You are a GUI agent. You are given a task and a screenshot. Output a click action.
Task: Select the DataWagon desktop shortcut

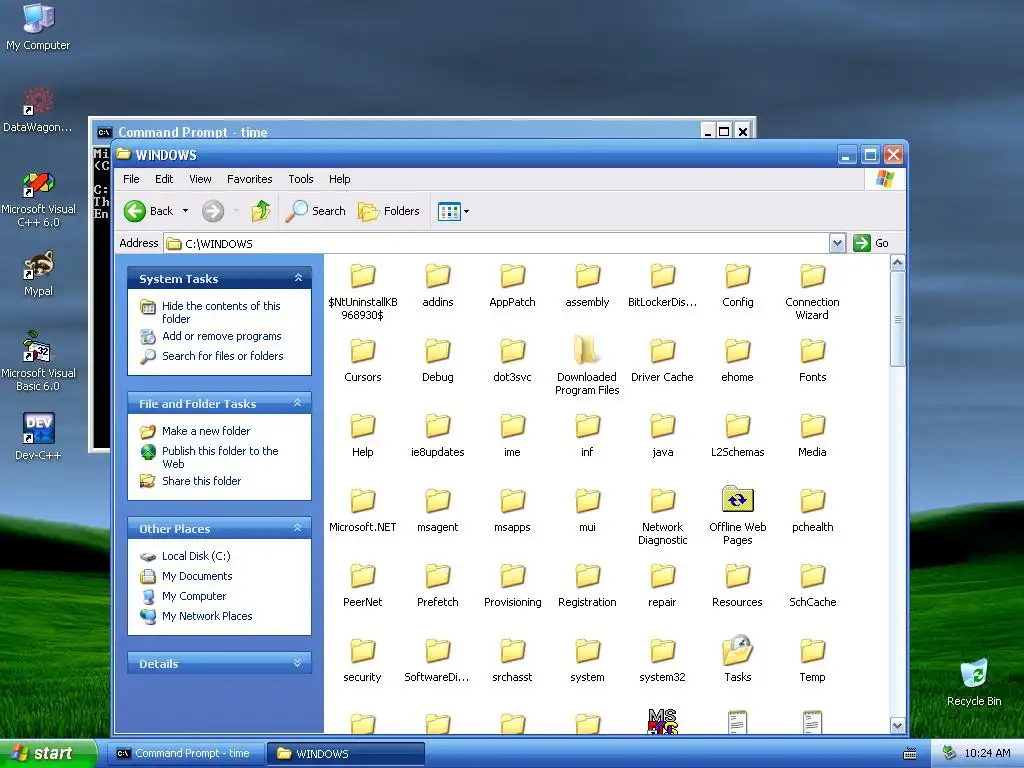click(x=38, y=110)
